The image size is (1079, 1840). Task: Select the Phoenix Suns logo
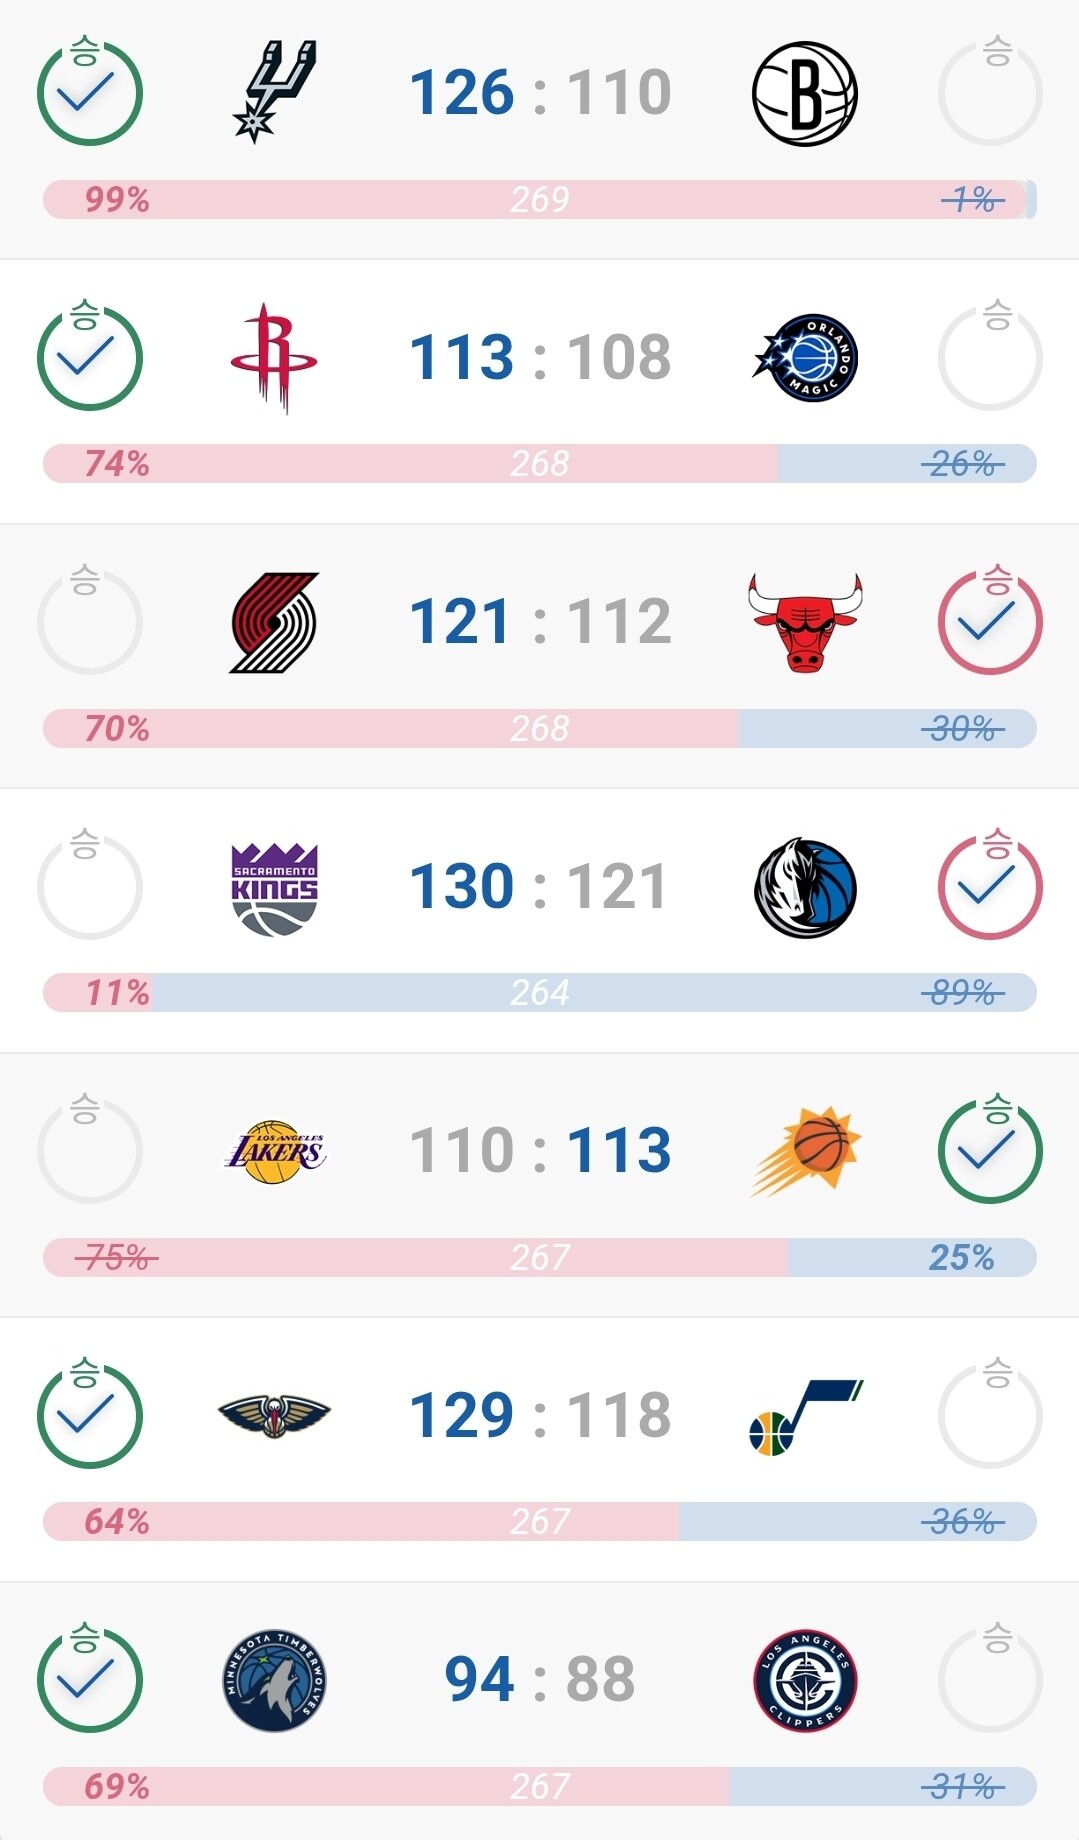(806, 1151)
